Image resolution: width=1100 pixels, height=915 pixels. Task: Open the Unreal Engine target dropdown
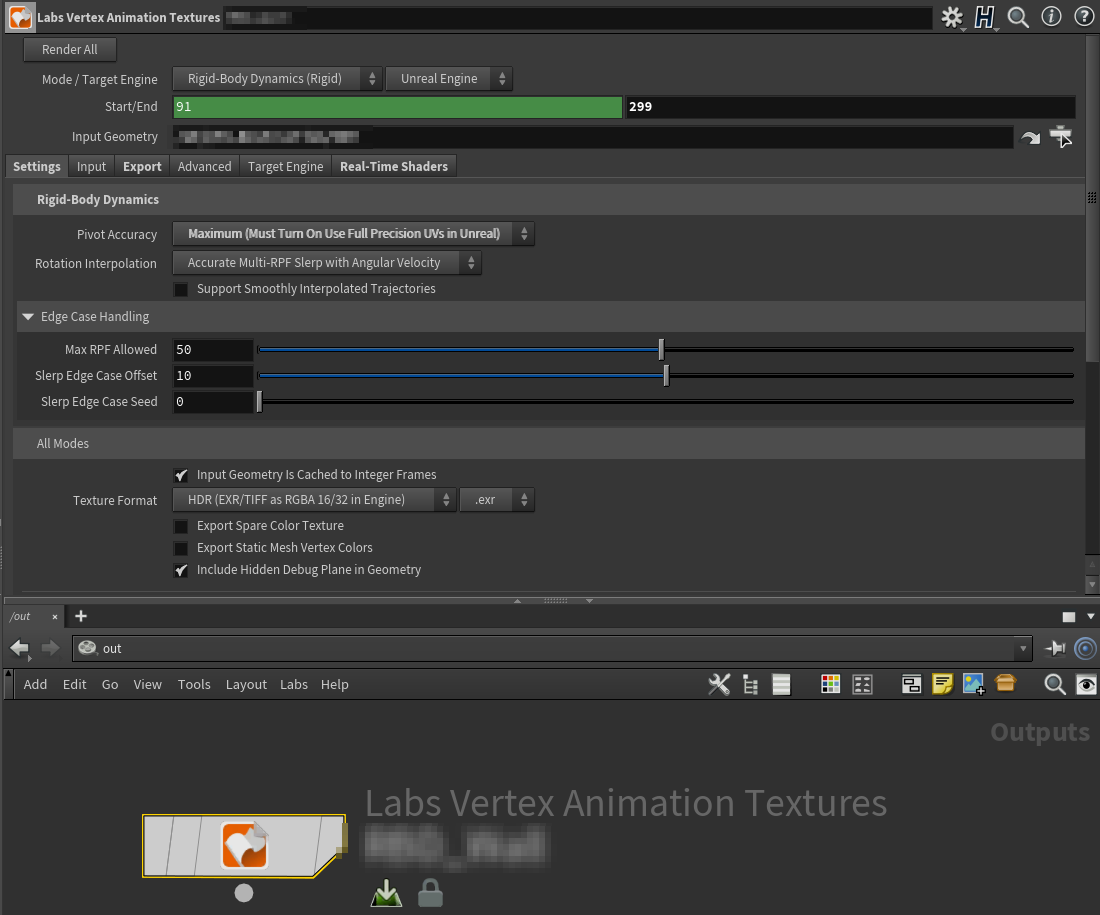[449, 79]
